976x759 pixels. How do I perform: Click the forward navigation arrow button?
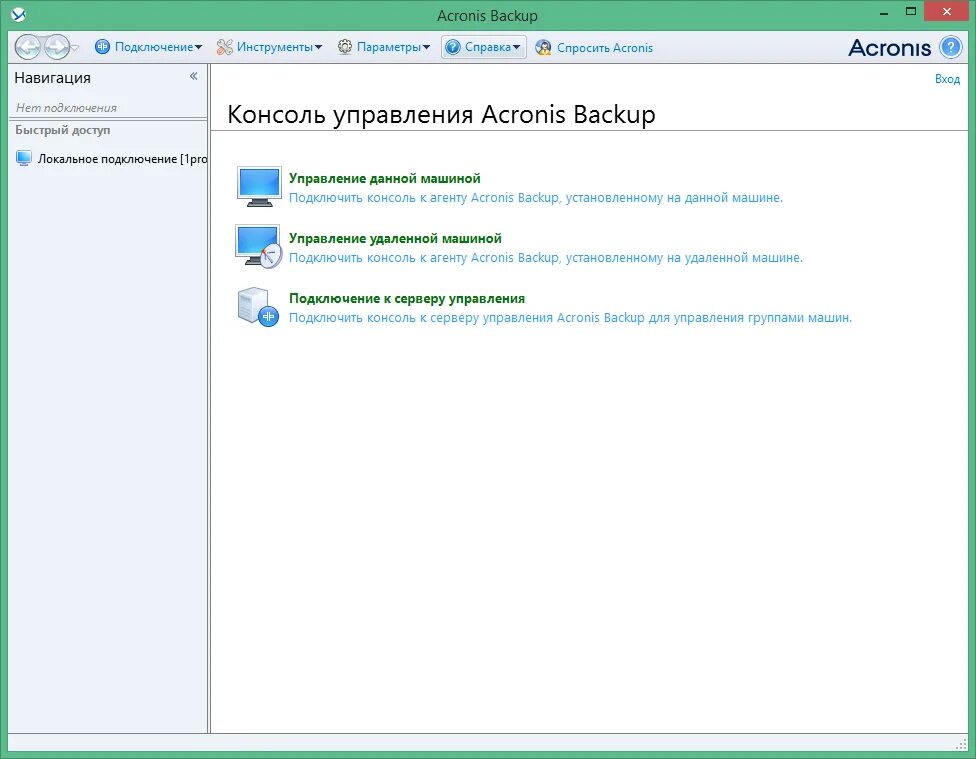(x=56, y=47)
